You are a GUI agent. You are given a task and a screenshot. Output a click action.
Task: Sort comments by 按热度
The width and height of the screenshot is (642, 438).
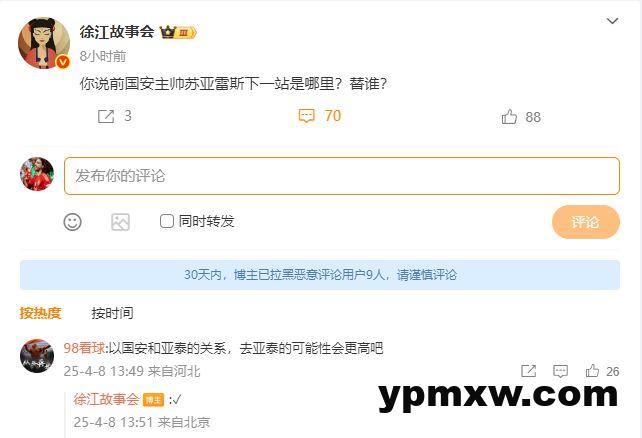tap(40, 313)
